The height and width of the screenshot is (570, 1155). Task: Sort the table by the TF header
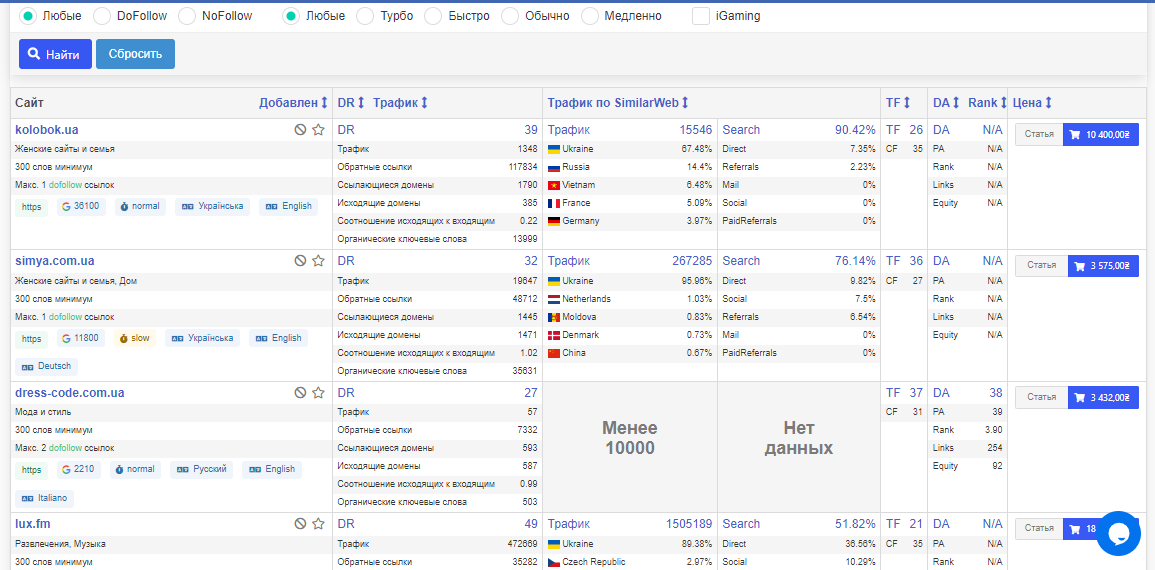(898, 103)
